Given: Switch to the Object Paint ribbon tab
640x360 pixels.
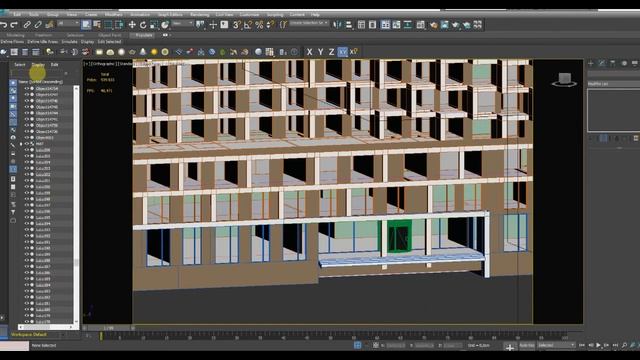Looking at the screenshot, I should tap(109, 36).
